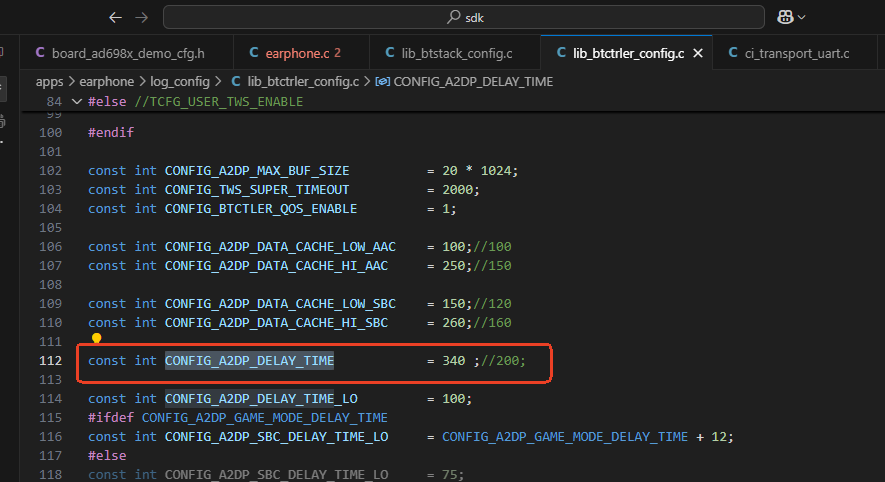Click CONFIG_A2DP_DELAY_TIME breadcrumb symbol

[473, 82]
